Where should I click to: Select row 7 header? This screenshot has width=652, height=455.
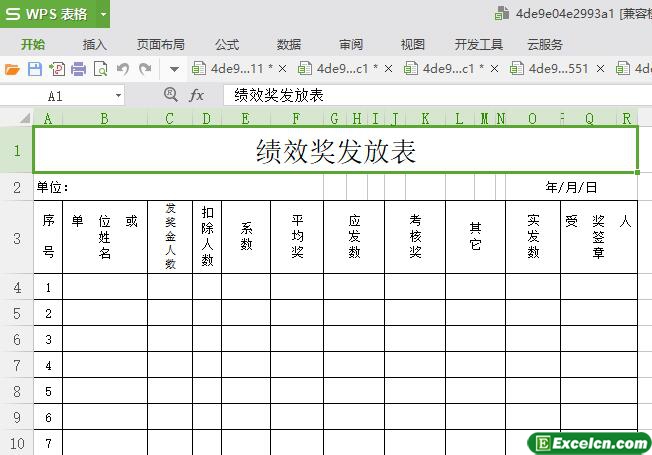(x=17, y=365)
